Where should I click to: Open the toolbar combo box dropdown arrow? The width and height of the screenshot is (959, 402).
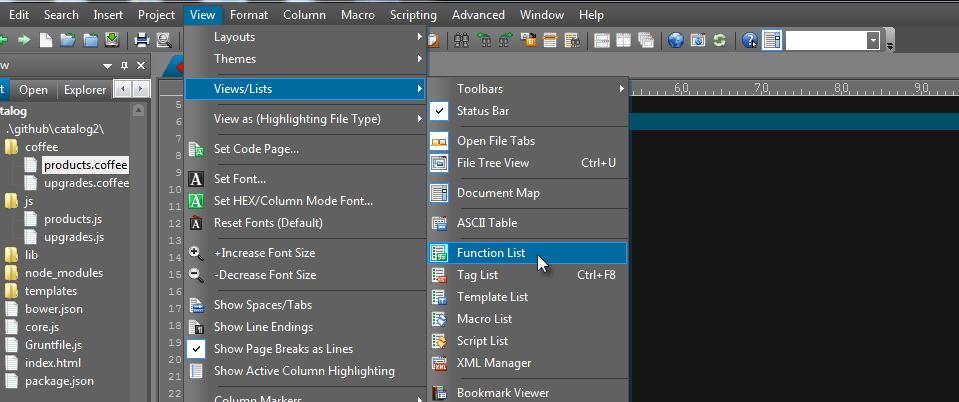click(x=873, y=41)
